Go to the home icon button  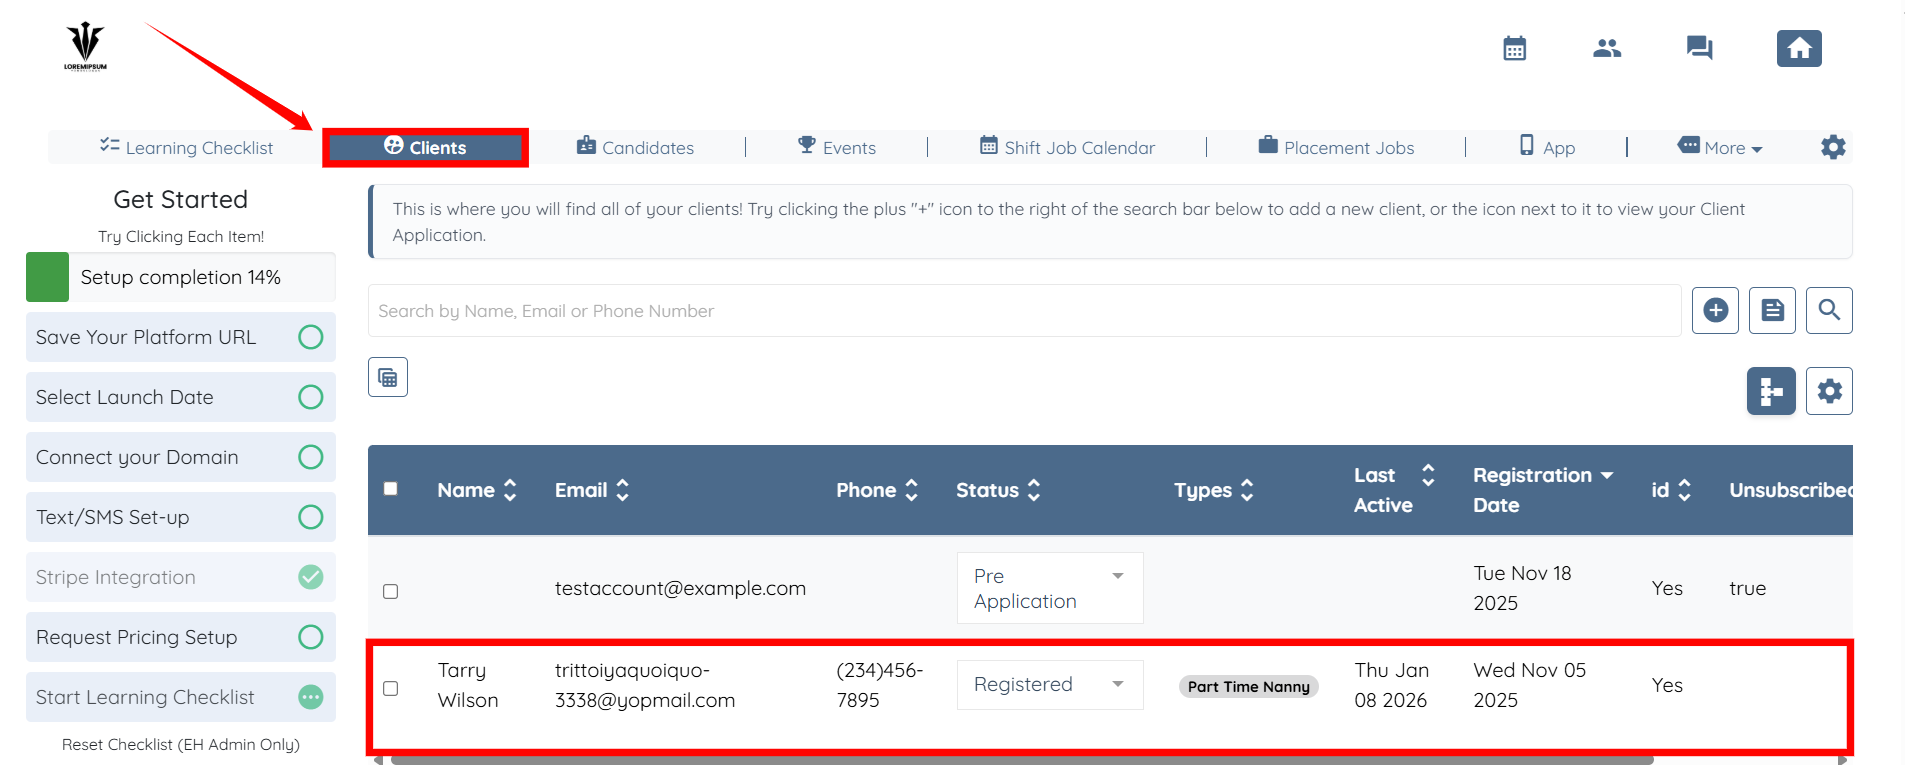[1799, 48]
